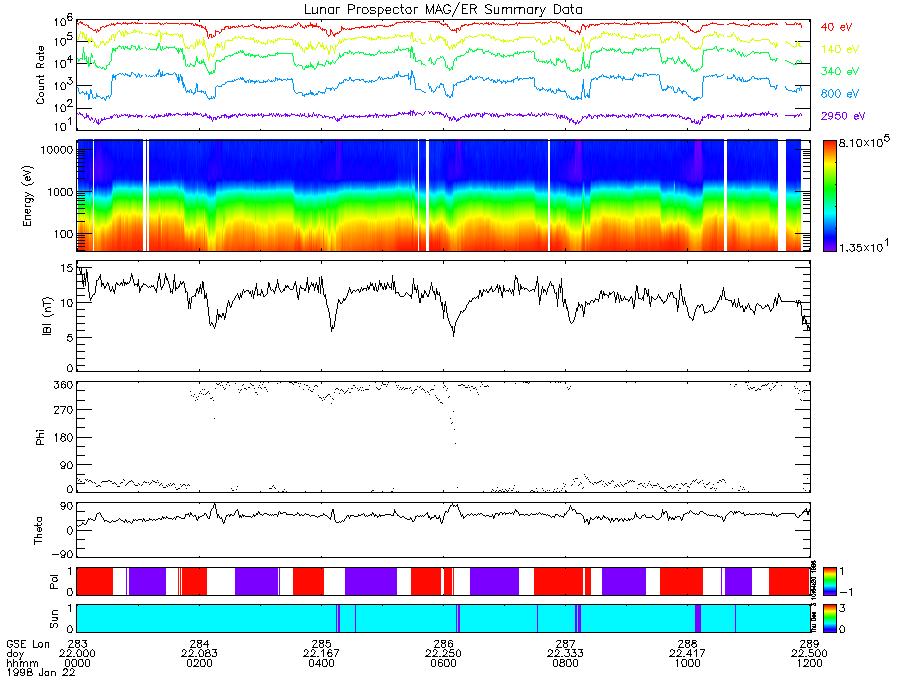900x700 pixels.
Task: Click day-of-year value '22.333'
Action: click(x=565, y=654)
